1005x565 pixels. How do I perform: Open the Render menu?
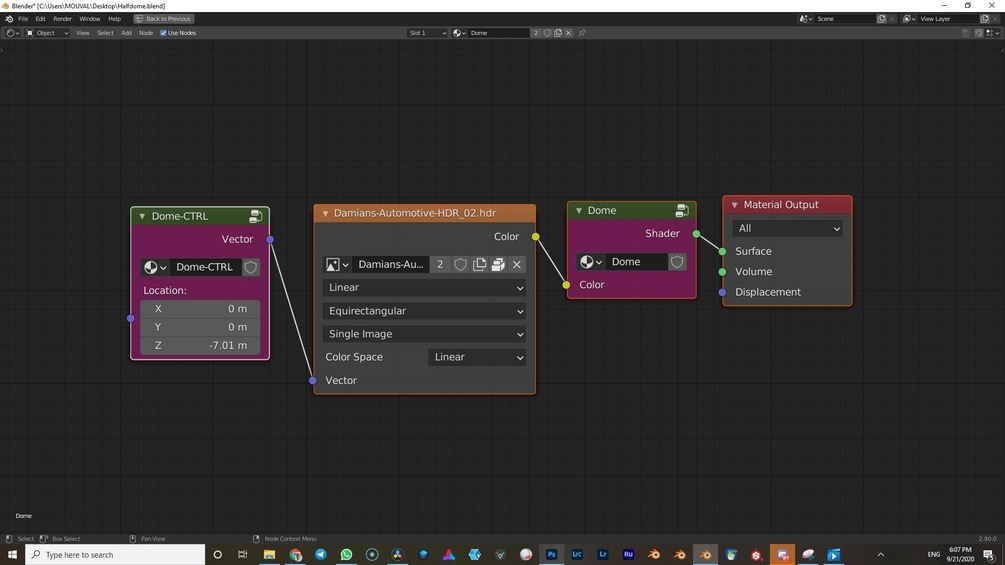point(62,19)
